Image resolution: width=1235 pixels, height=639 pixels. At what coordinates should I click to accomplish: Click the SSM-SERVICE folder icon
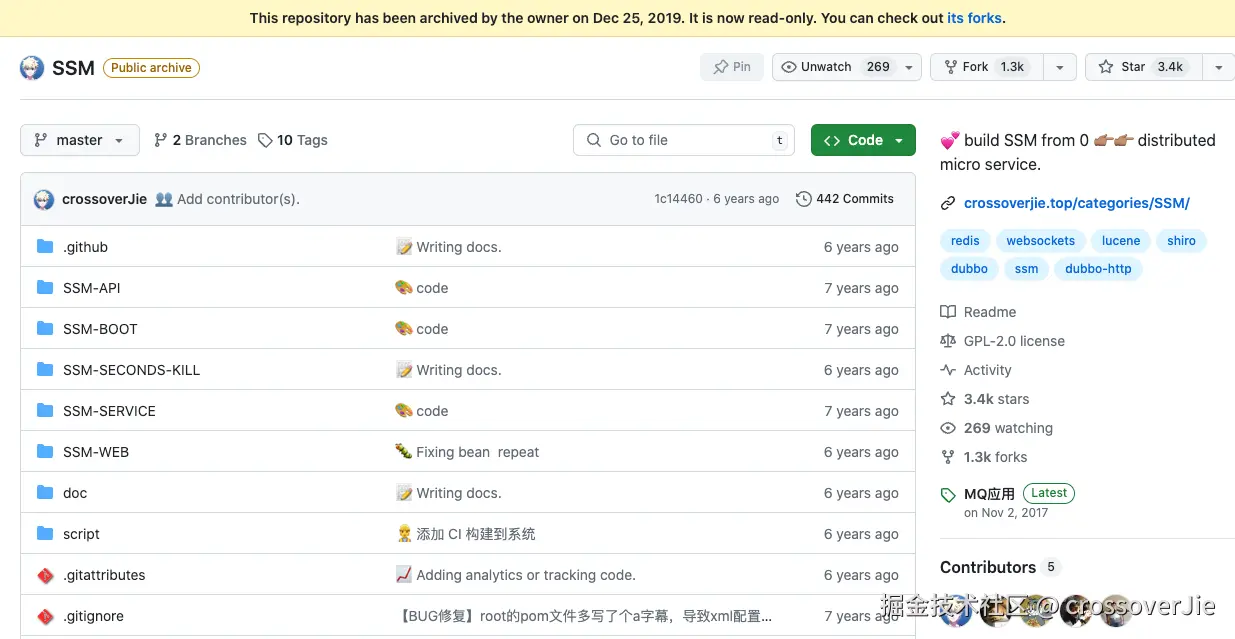(x=45, y=411)
